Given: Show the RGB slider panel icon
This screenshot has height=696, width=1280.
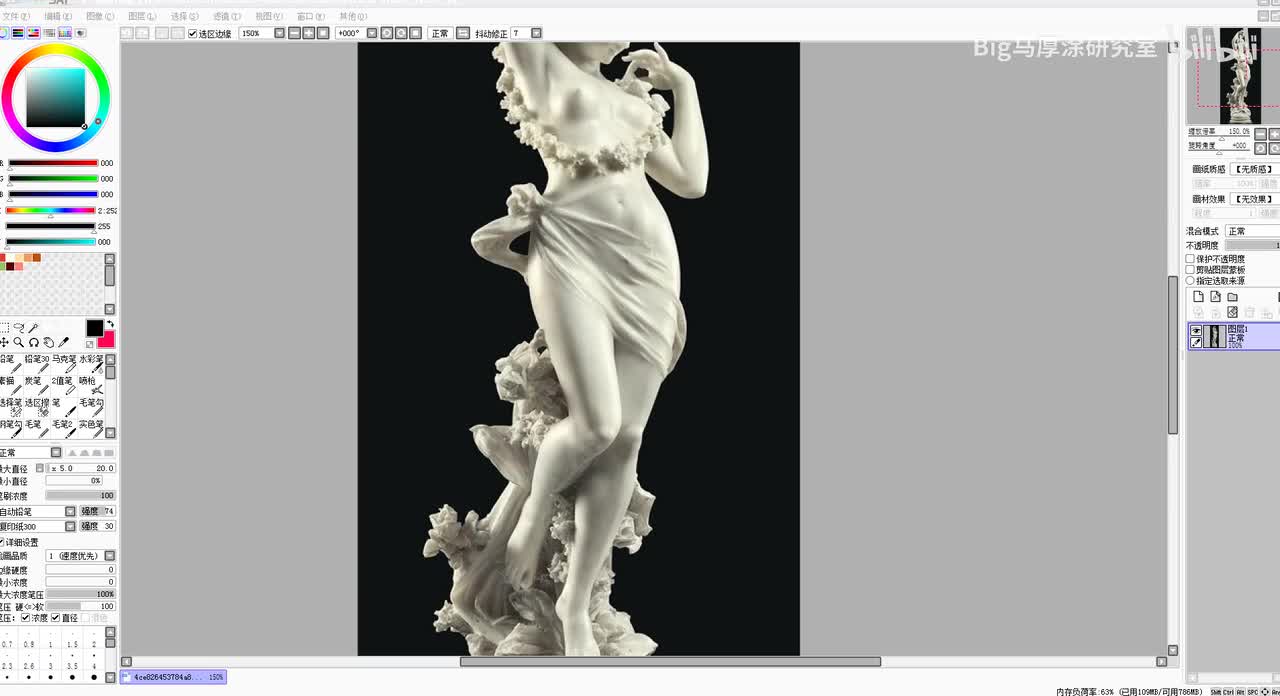Looking at the screenshot, I should click(18, 33).
